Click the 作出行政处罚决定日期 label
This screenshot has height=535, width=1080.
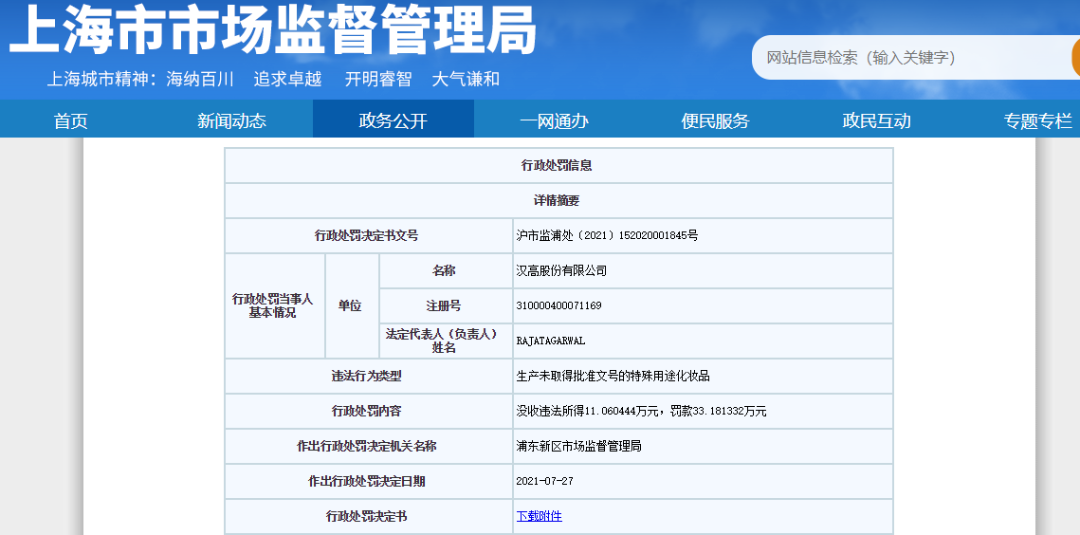pos(368,481)
